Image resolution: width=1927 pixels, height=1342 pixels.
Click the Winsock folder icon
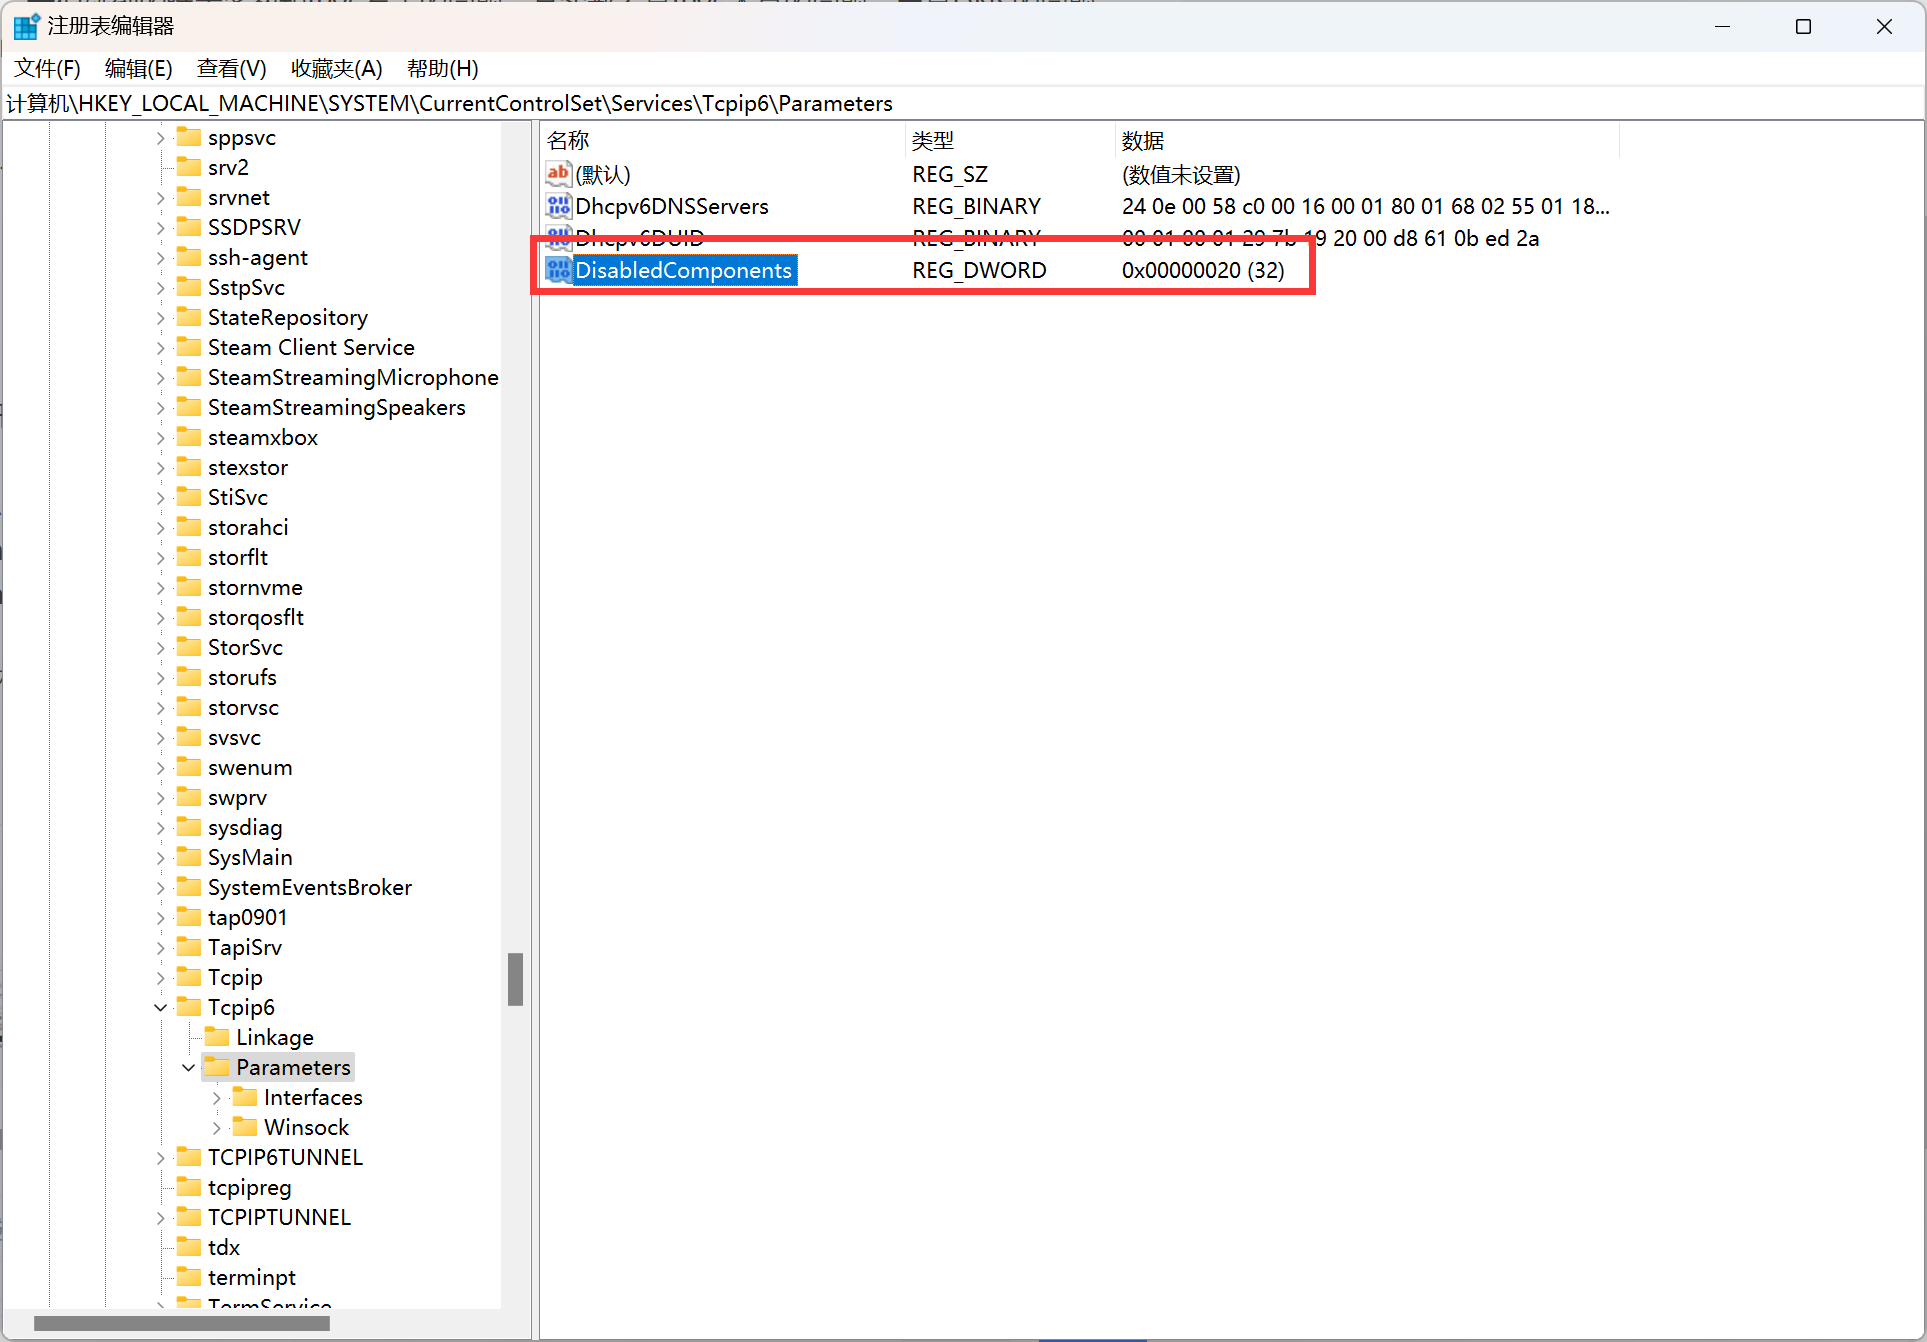pos(245,1127)
